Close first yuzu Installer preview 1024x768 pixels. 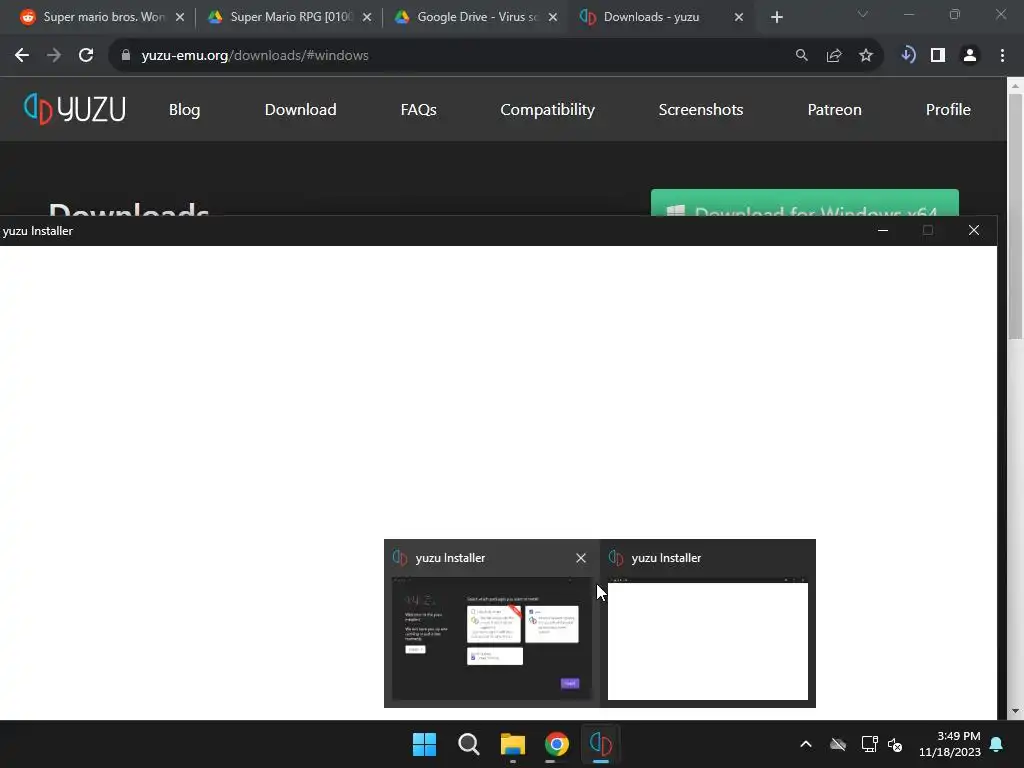coord(581,558)
